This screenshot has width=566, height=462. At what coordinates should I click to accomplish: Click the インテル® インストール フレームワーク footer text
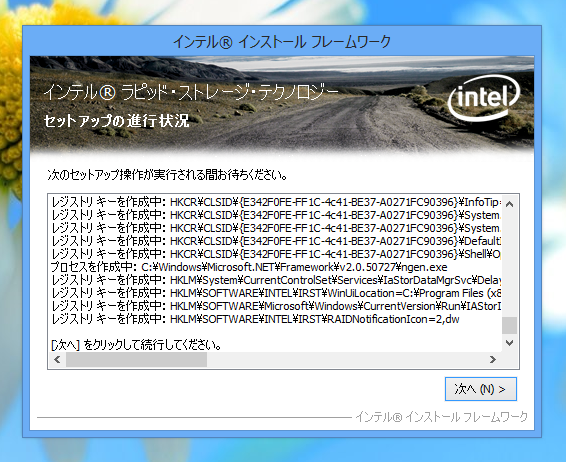[x=441, y=417]
